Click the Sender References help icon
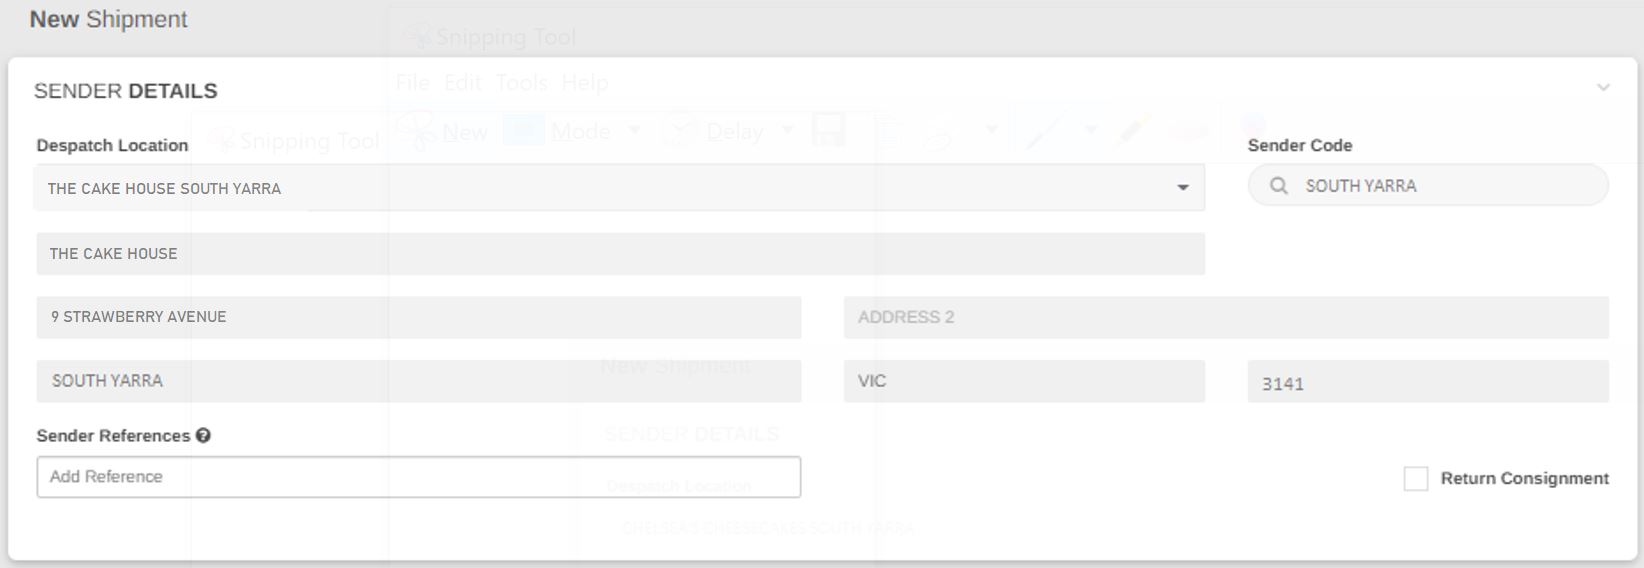This screenshot has width=1644, height=568. point(203,436)
